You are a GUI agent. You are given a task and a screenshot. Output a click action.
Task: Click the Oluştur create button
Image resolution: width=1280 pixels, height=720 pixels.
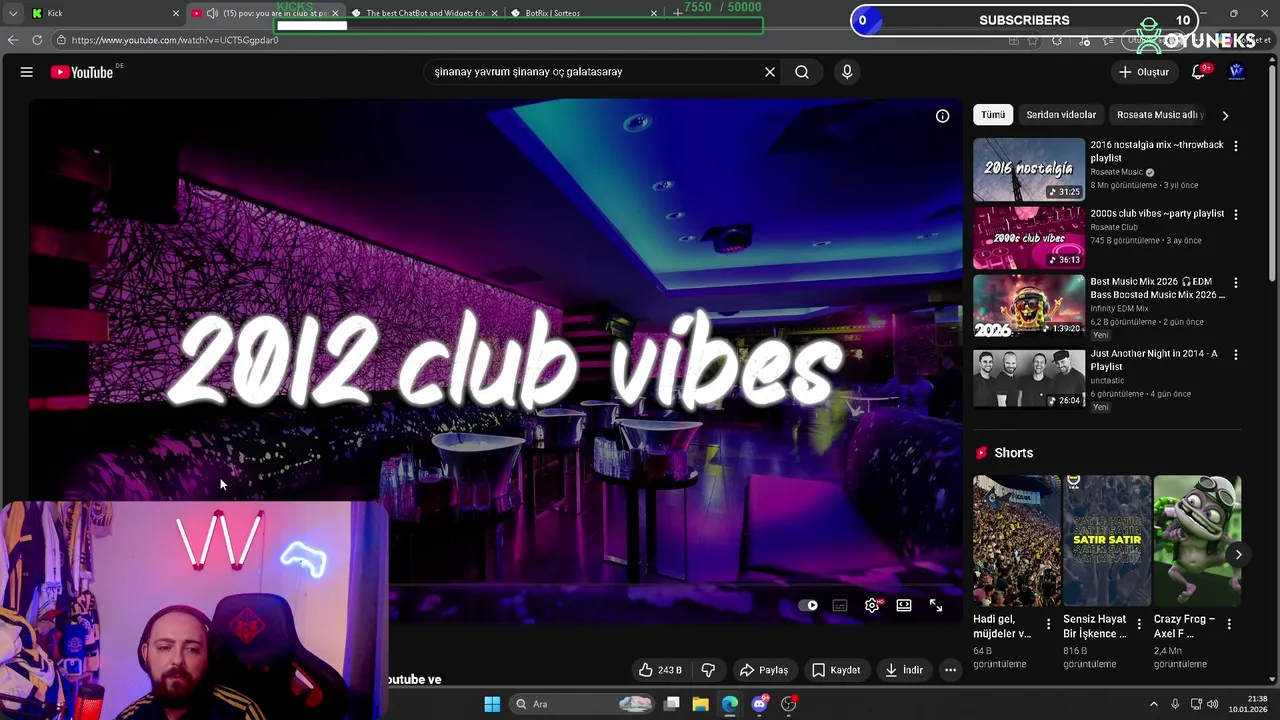tap(1144, 72)
